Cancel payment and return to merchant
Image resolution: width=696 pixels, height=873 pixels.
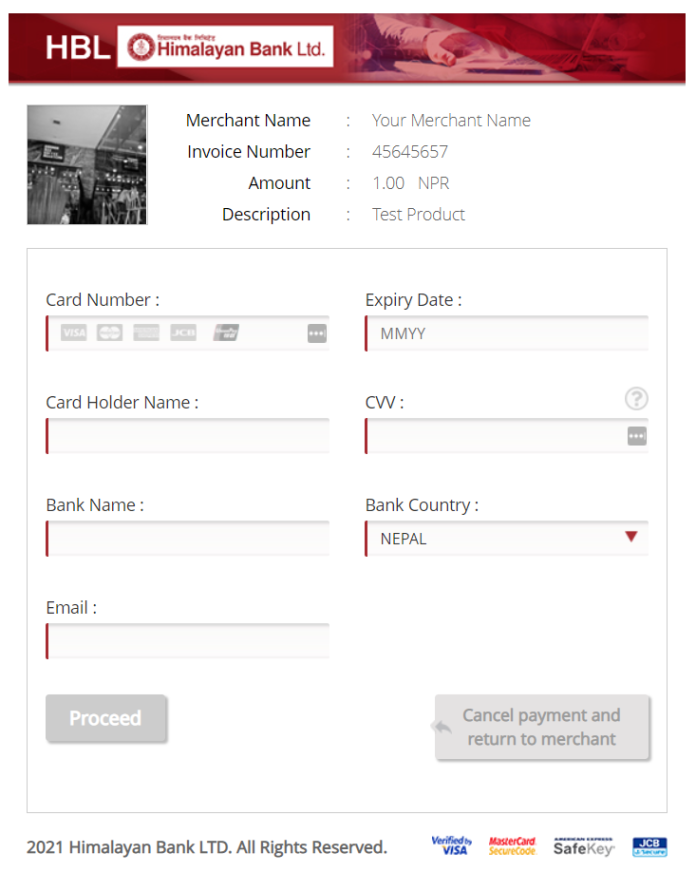click(542, 727)
